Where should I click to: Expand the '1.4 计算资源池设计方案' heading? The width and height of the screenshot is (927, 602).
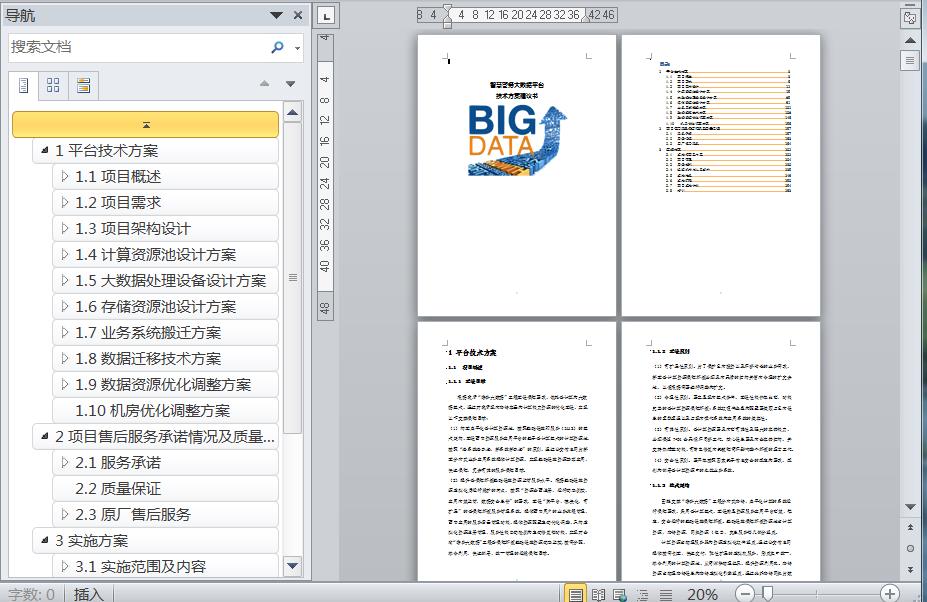coord(65,254)
